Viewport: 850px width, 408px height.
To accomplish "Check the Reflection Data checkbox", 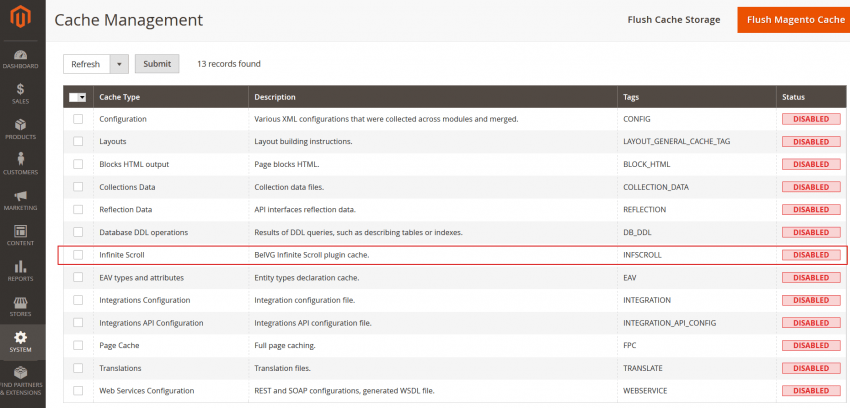I will pyautogui.click(x=78, y=209).
